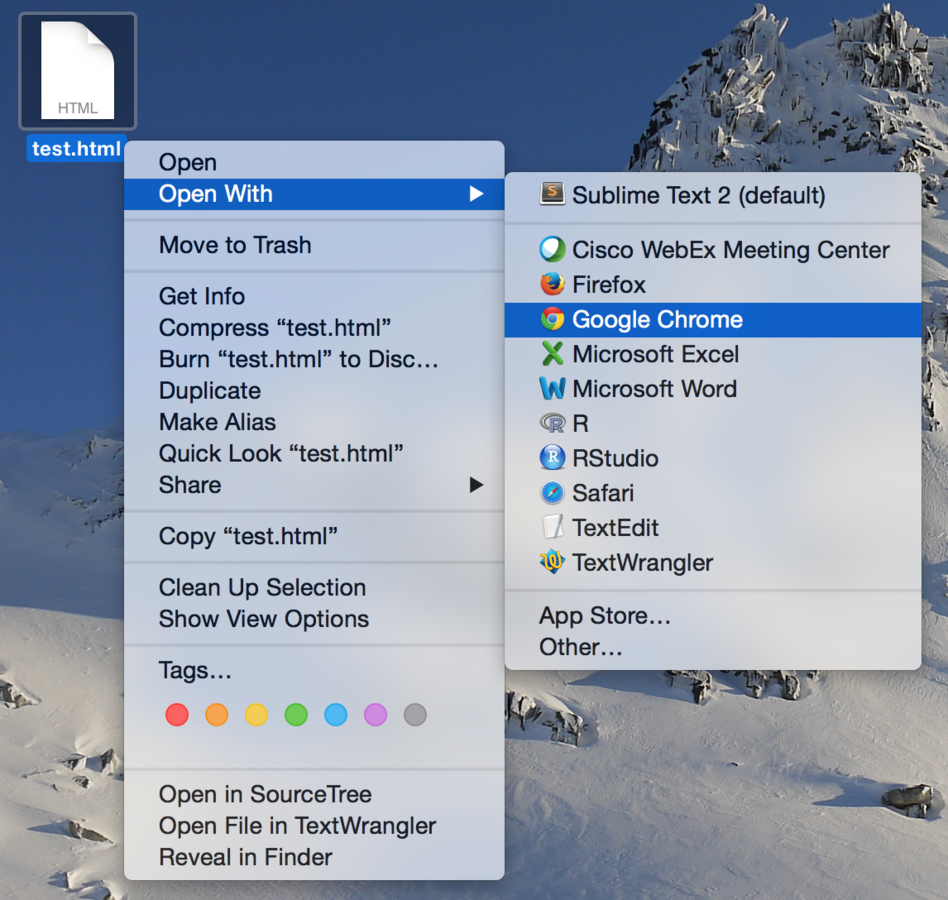Screen dimensions: 948x900
Task: Open file with Microsoft Excel label
Action: pyautogui.click(x=655, y=354)
